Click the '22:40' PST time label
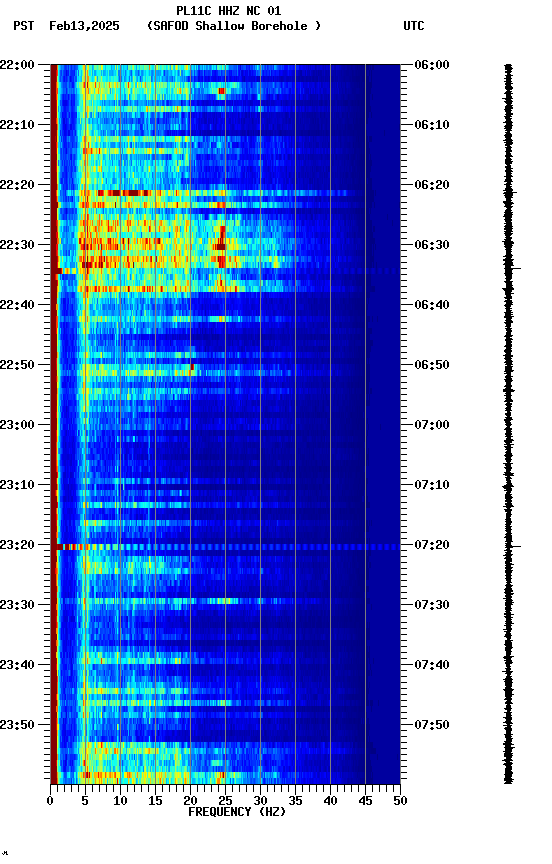This screenshot has height=864, width=552. (17, 305)
